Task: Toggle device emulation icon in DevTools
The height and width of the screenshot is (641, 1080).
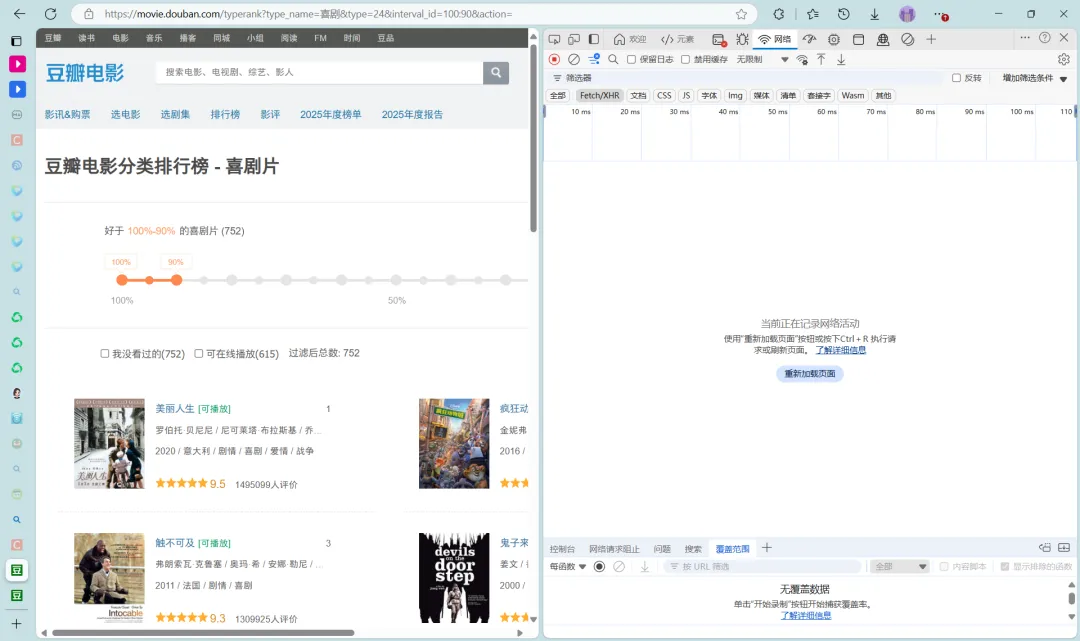Action: click(574, 39)
